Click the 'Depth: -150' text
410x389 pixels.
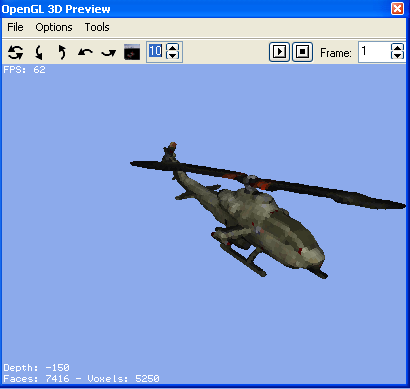tap(36, 368)
